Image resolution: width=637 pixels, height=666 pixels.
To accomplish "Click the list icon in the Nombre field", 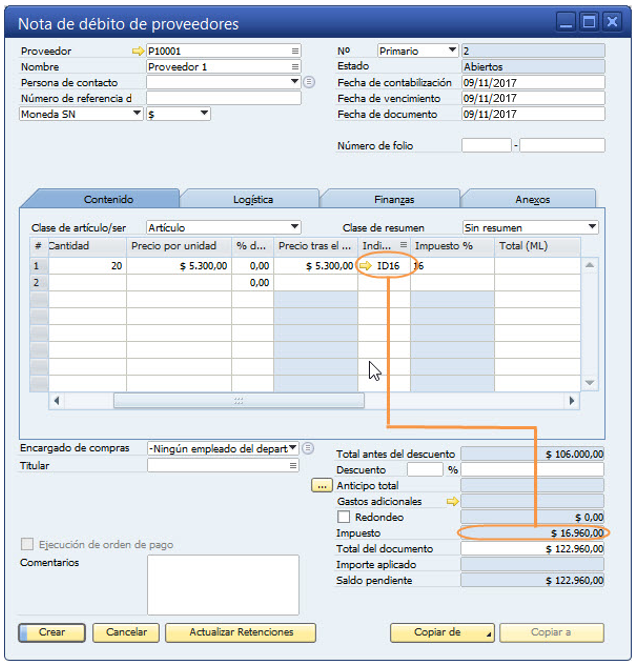I will pos(295,66).
